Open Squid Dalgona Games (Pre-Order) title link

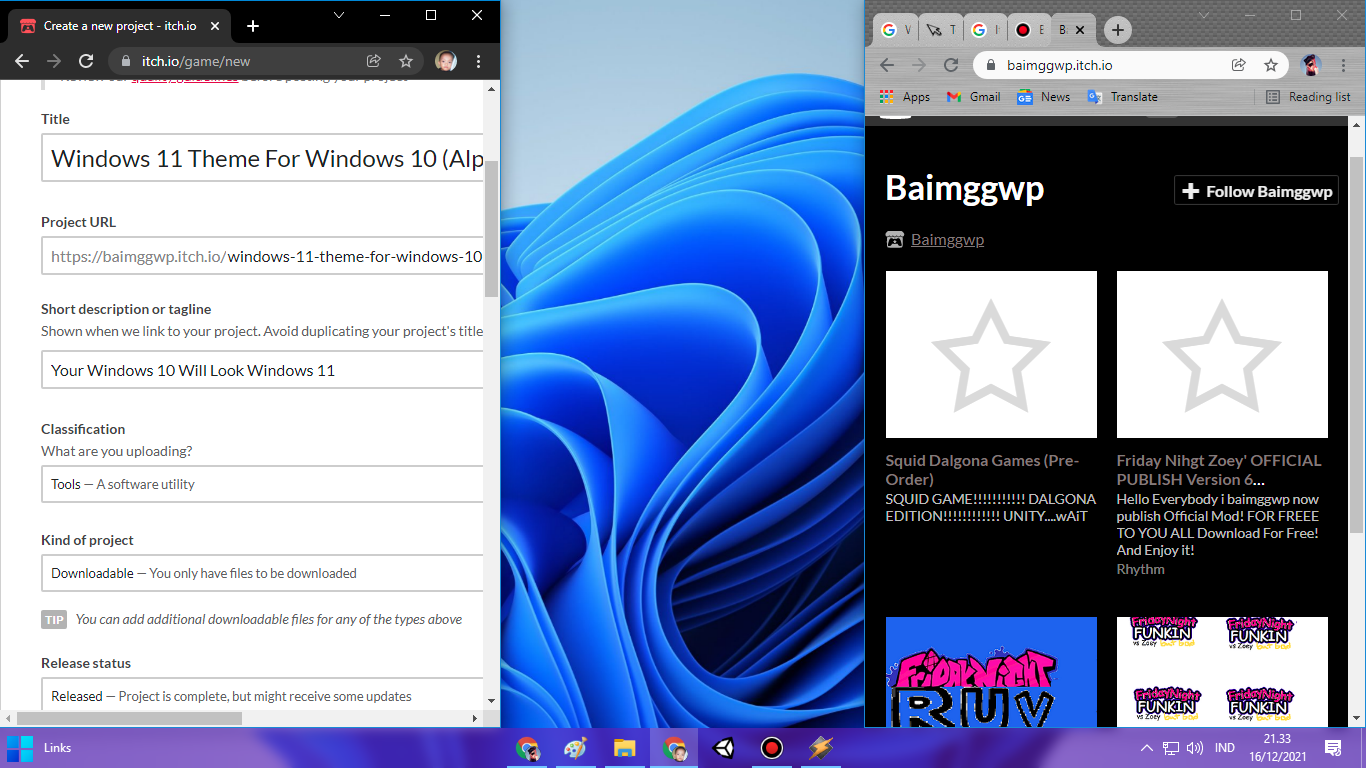coord(982,470)
